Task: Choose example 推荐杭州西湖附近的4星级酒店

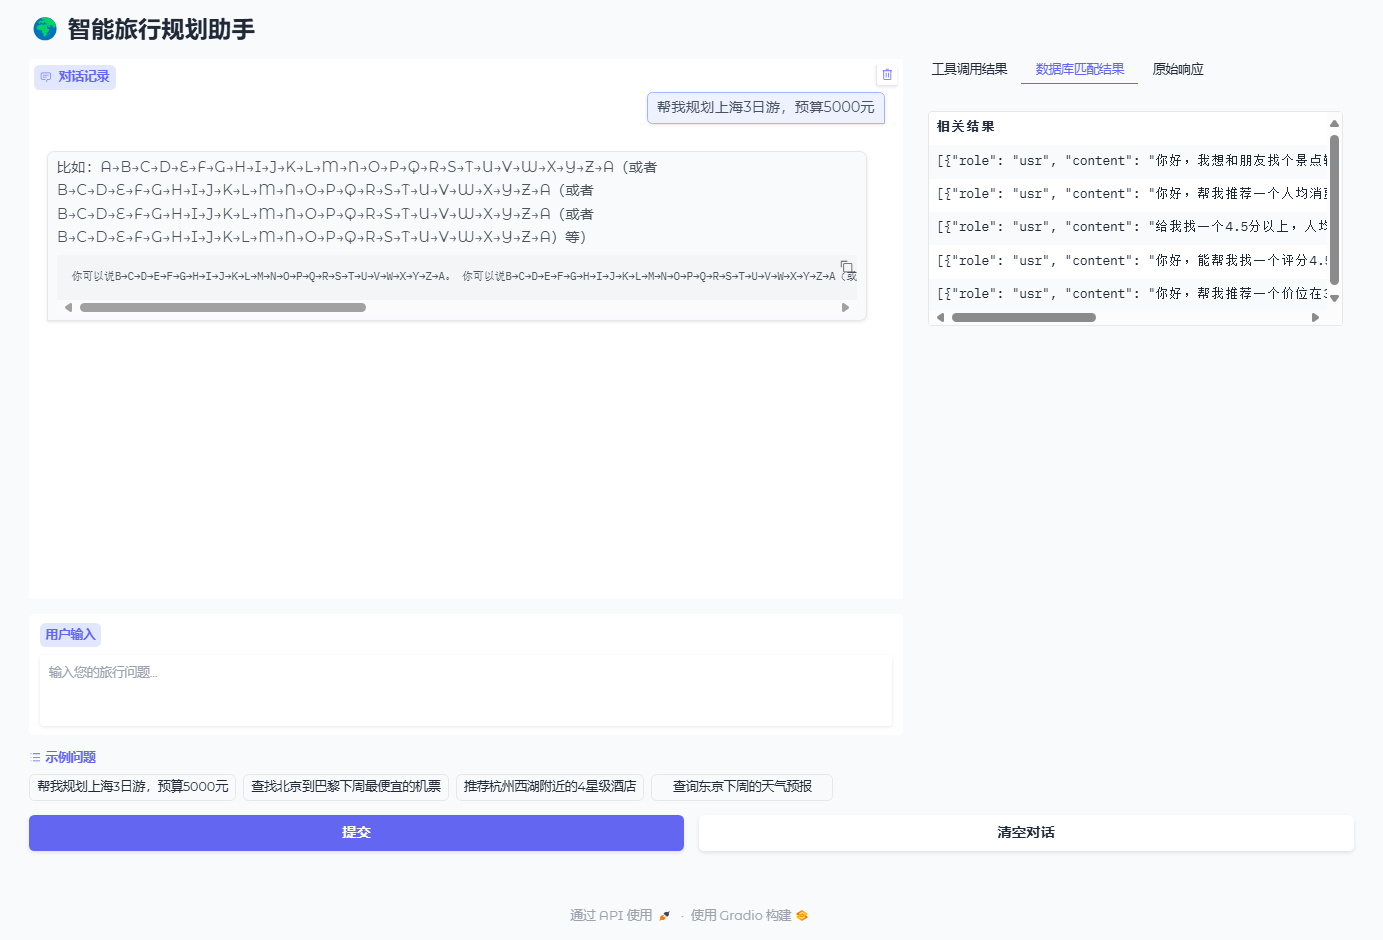Action: pyautogui.click(x=550, y=787)
